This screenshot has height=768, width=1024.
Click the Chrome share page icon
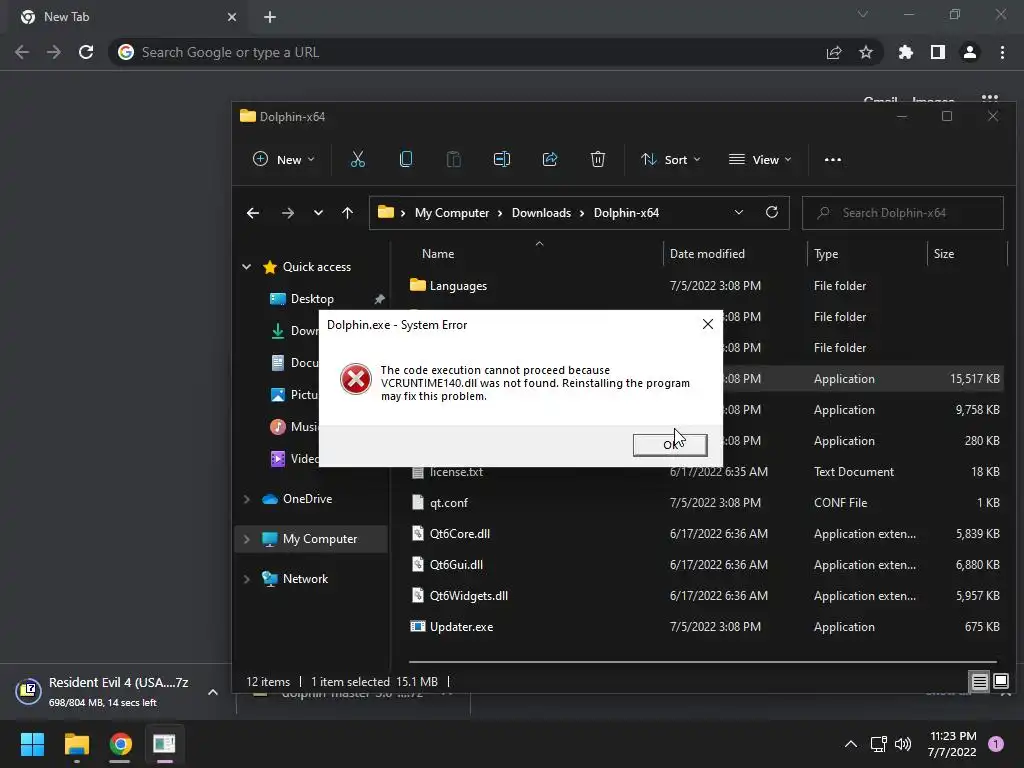(x=834, y=52)
